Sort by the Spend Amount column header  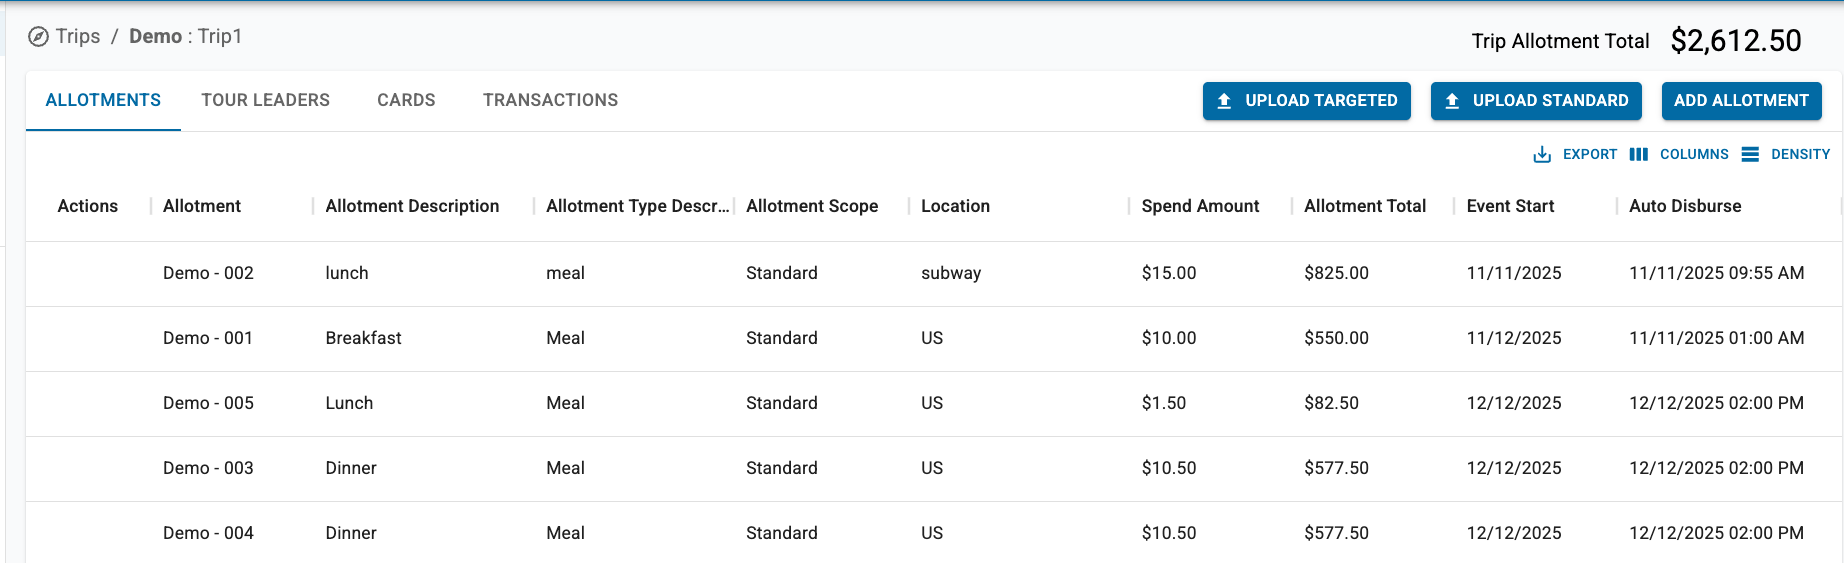(1200, 206)
